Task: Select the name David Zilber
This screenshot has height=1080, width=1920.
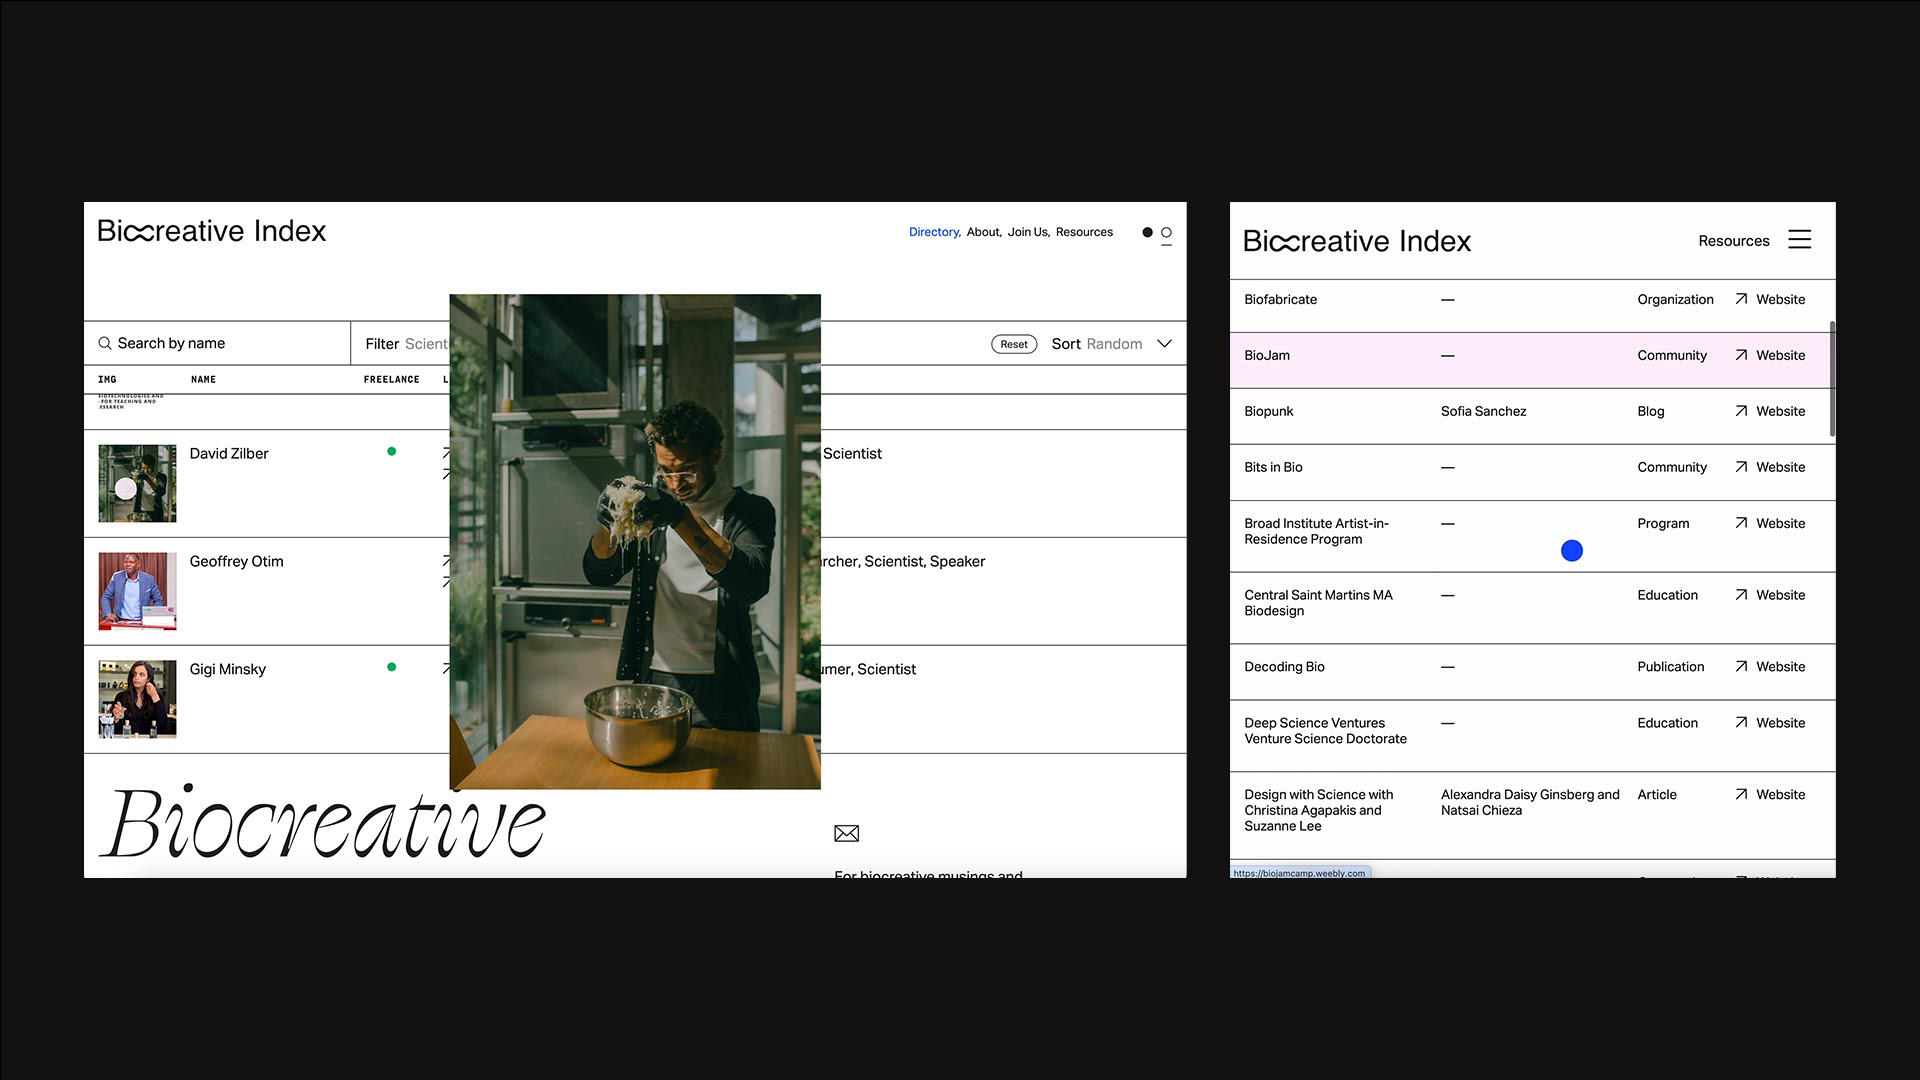Action: pyautogui.click(x=229, y=453)
